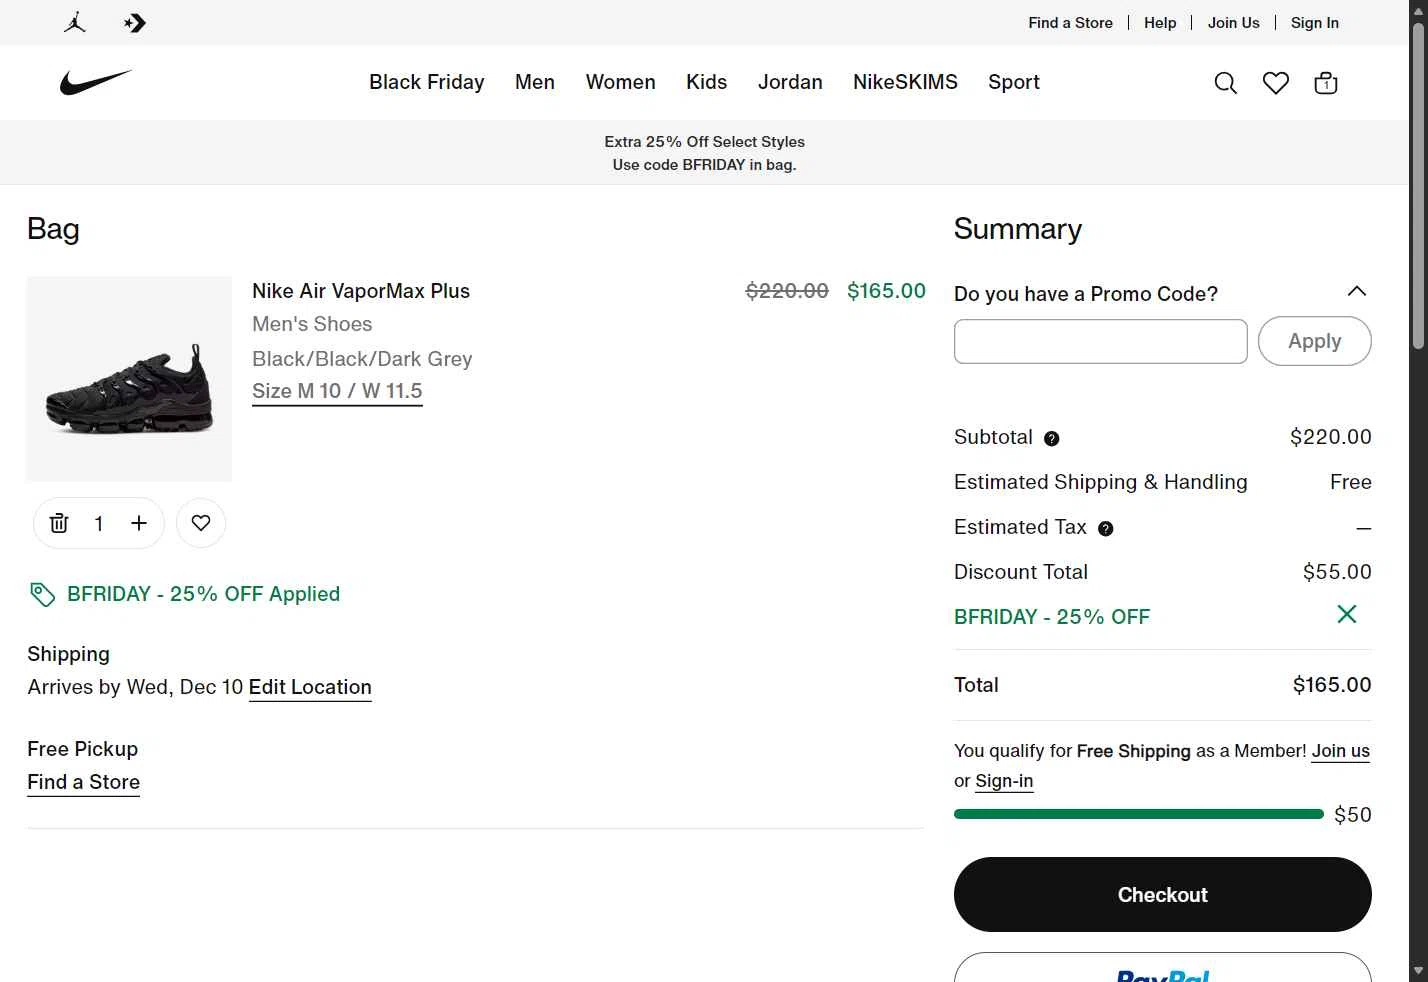This screenshot has height=982, width=1428.
Task: Change Size M 10 / W 11.5
Action: coord(337,391)
